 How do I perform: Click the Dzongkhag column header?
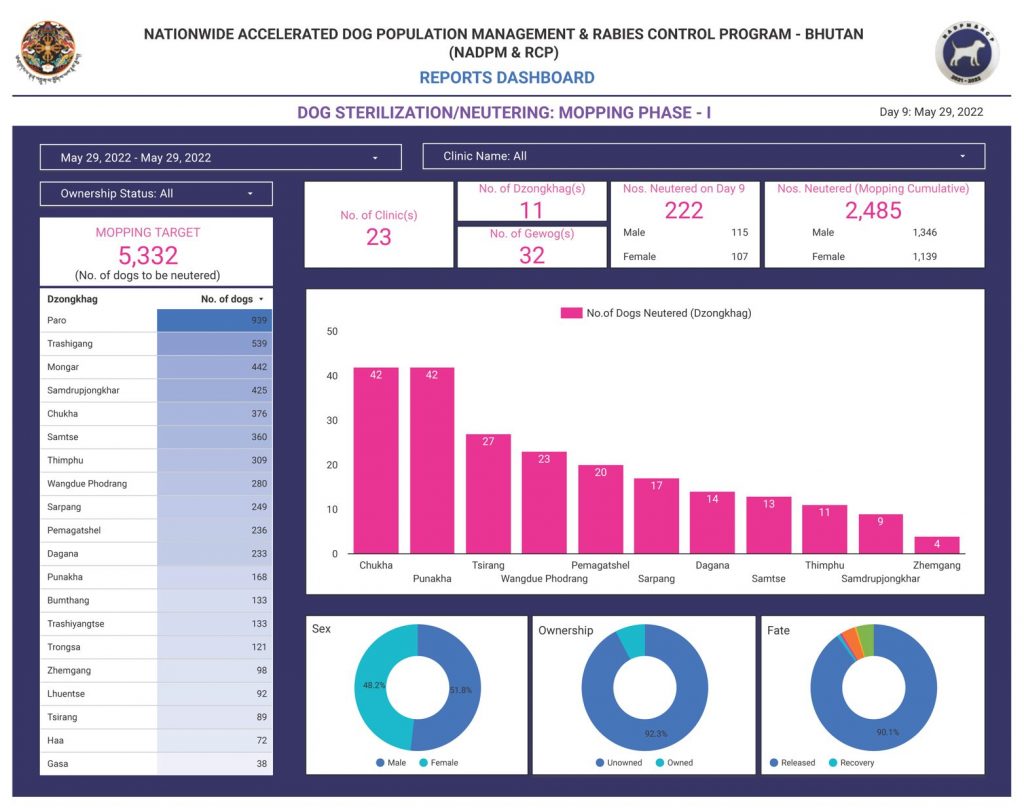pyautogui.click(x=72, y=299)
